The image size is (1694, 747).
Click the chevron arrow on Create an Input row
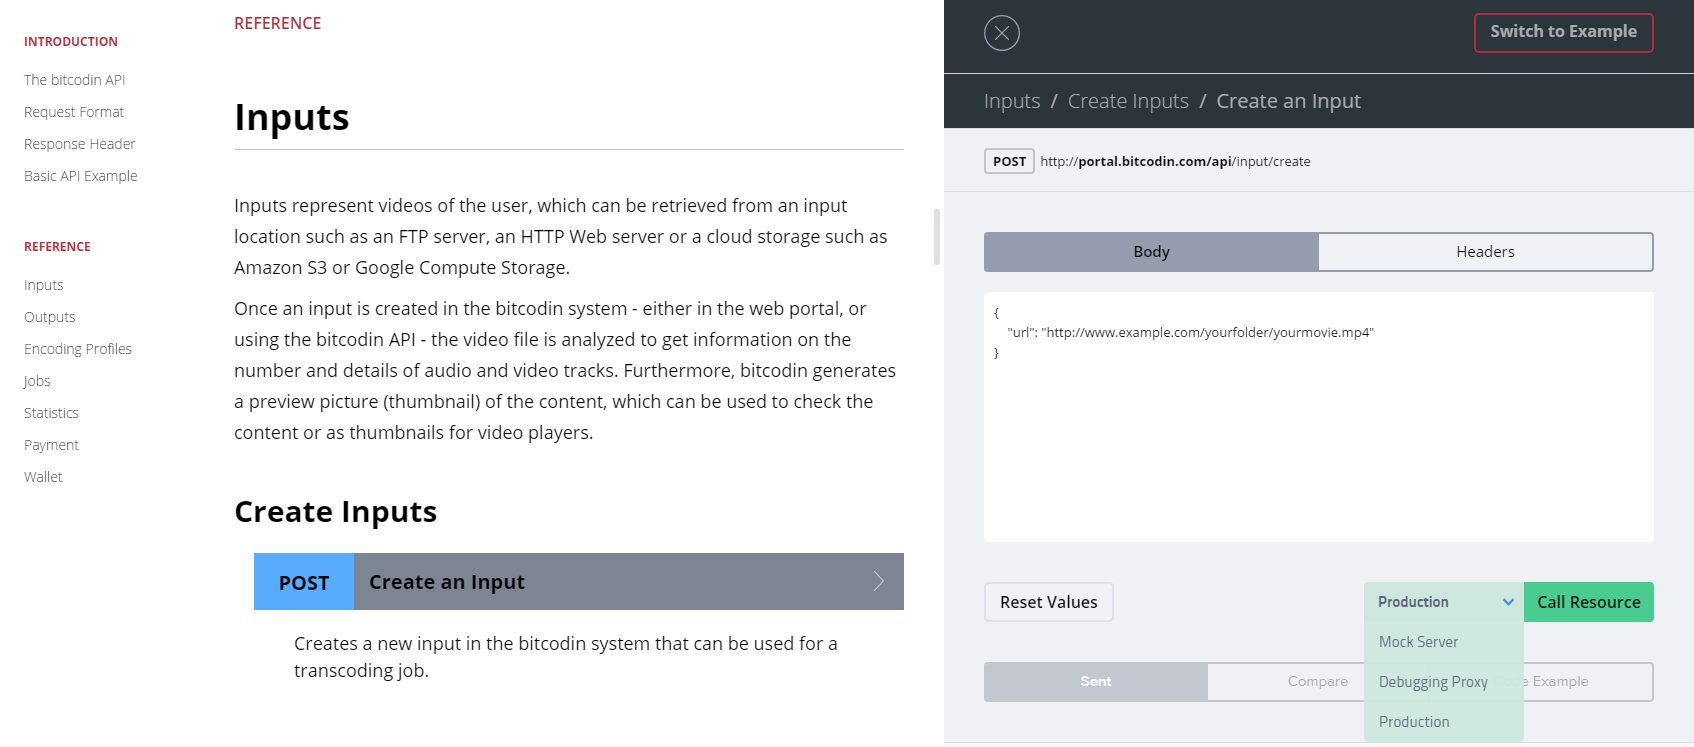tap(878, 581)
